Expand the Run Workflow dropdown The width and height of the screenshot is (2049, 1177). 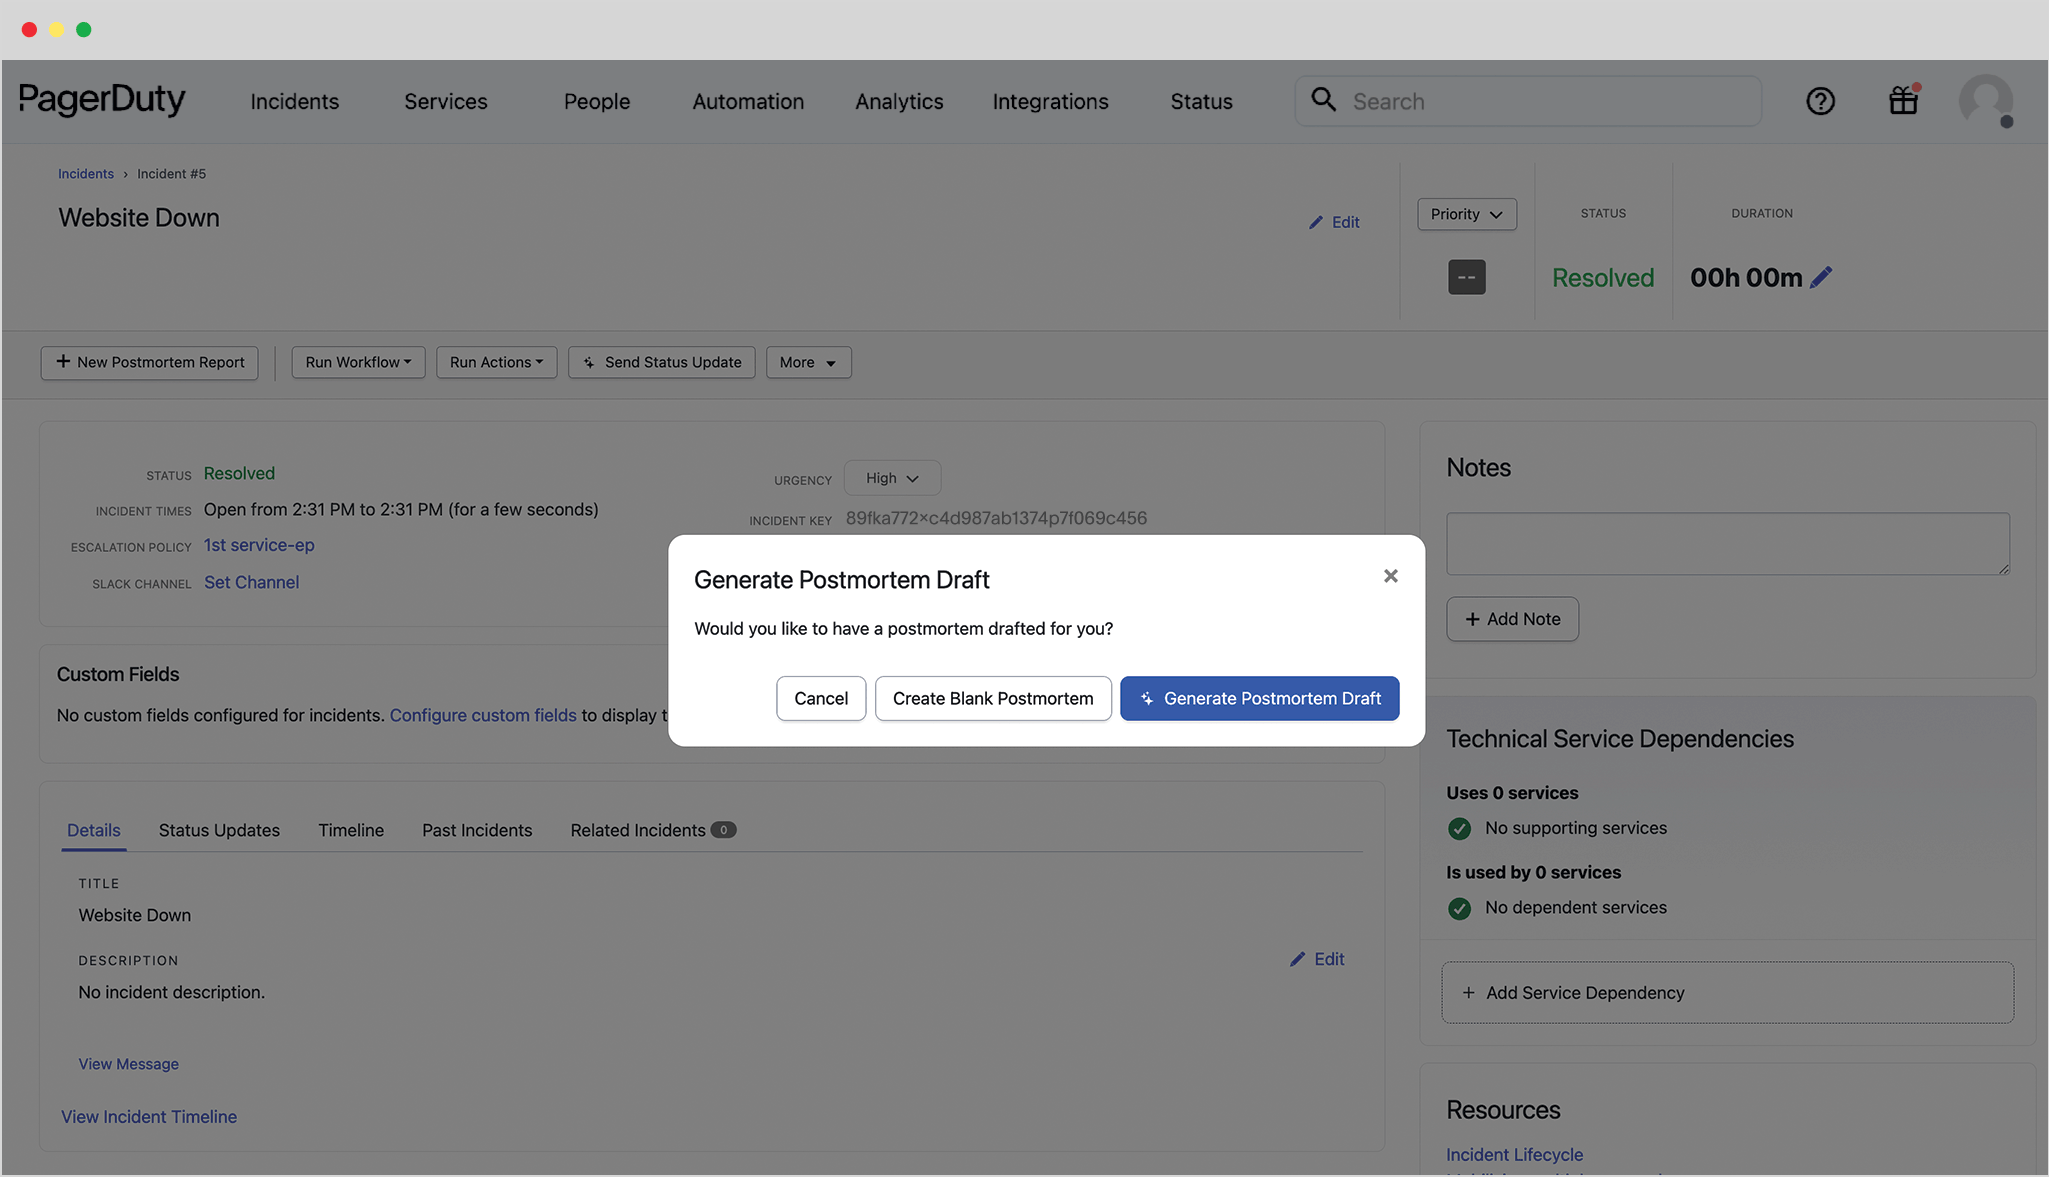pos(358,362)
